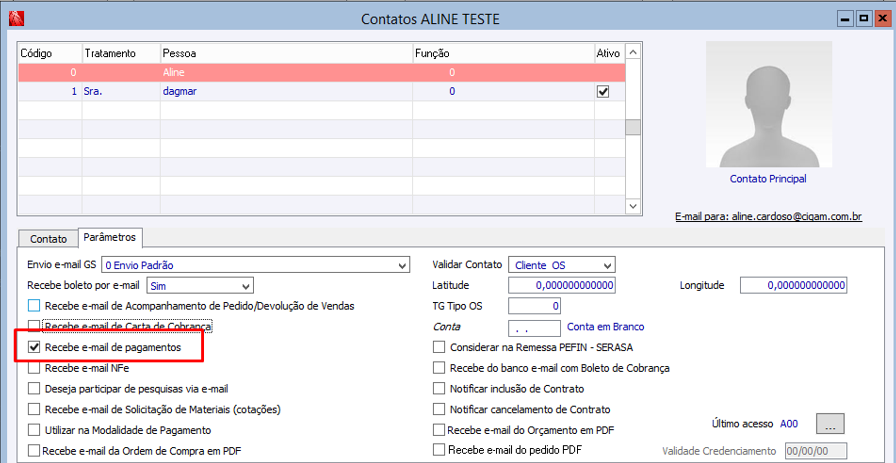Open the Envio e-mail GS dropdown
Screen dimensions: 896x463
[x=402, y=265]
